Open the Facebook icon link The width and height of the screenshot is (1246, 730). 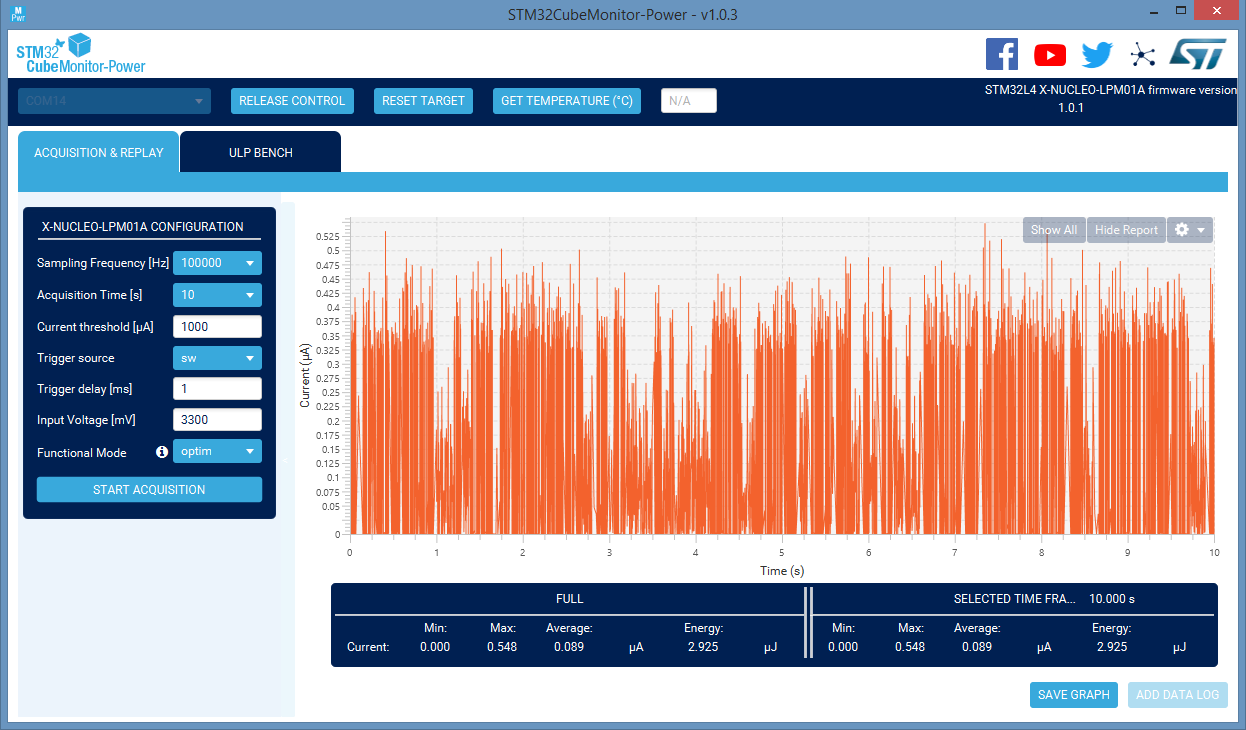[1002, 54]
